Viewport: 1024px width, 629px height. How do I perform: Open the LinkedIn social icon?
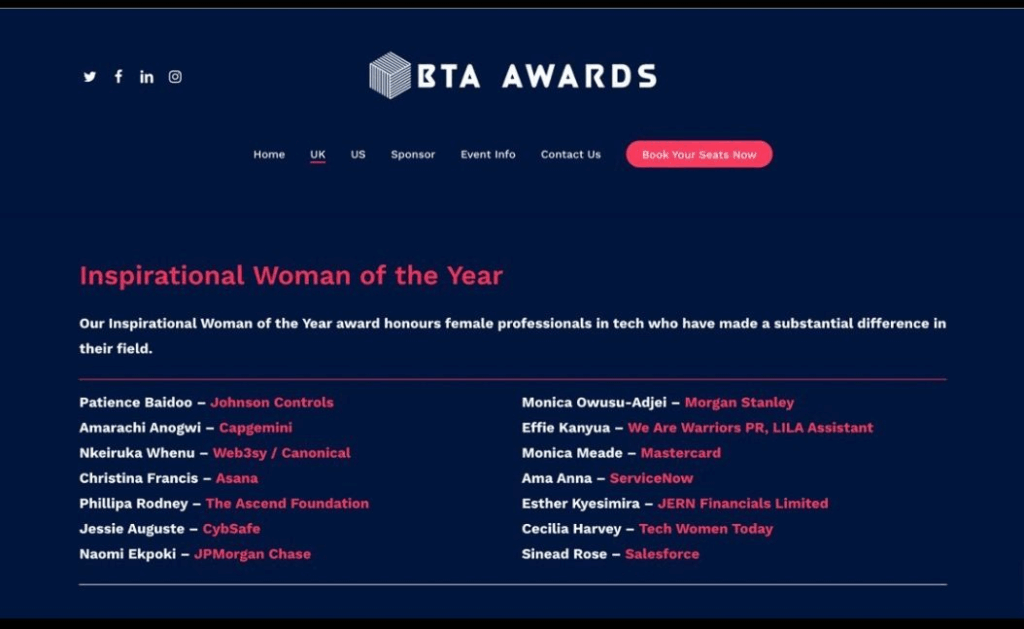pyautogui.click(x=147, y=77)
